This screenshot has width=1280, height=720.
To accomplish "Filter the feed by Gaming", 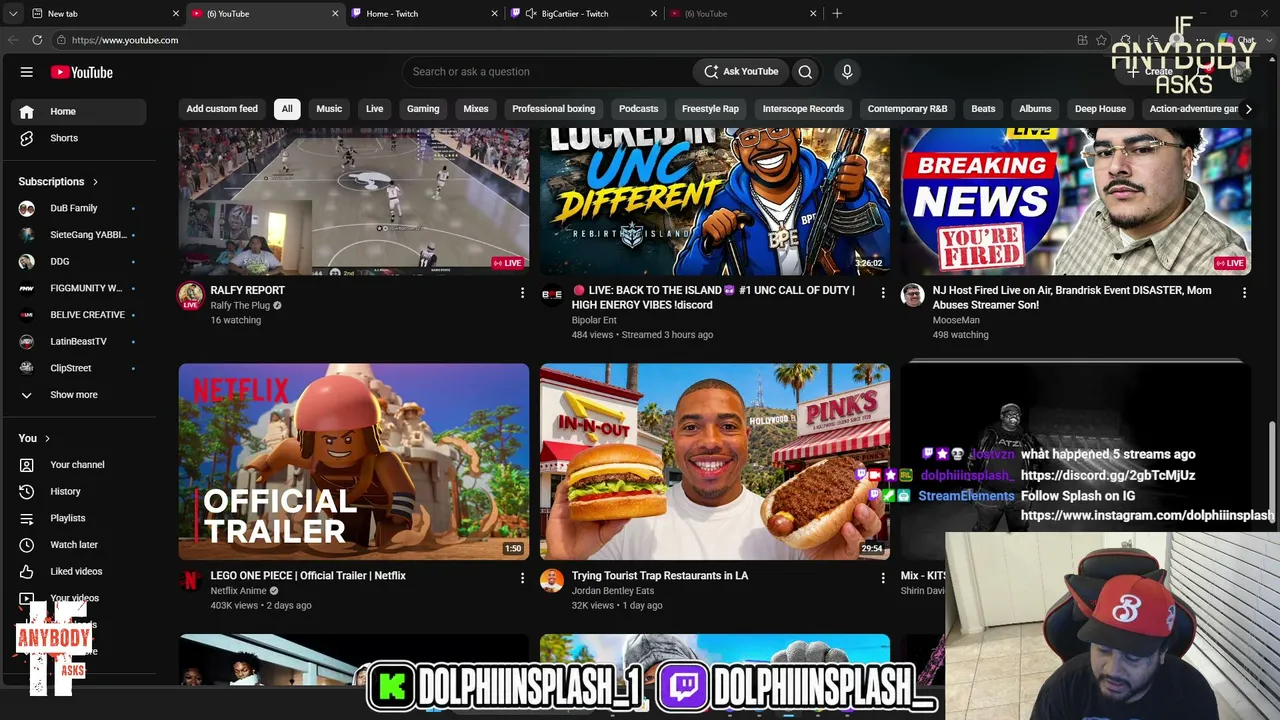I will tap(423, 109).
